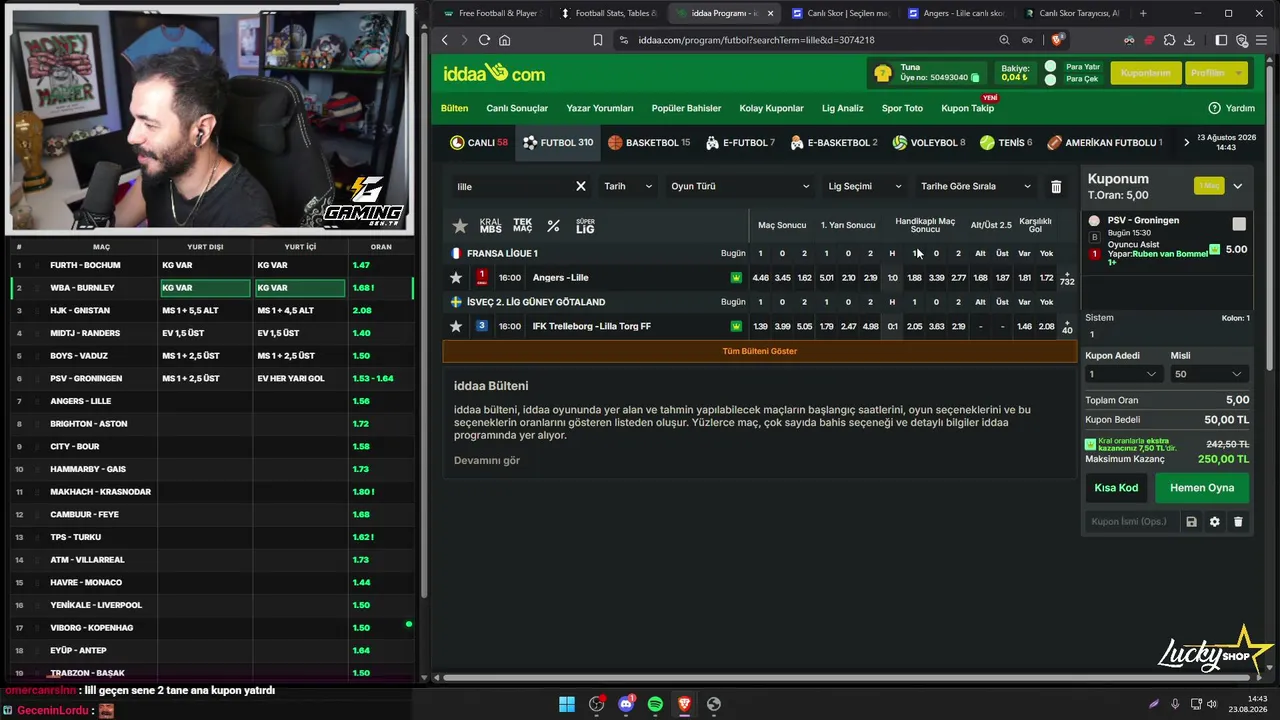
Task: Copy member number with the green copy icon
Action: coord(975,78)
